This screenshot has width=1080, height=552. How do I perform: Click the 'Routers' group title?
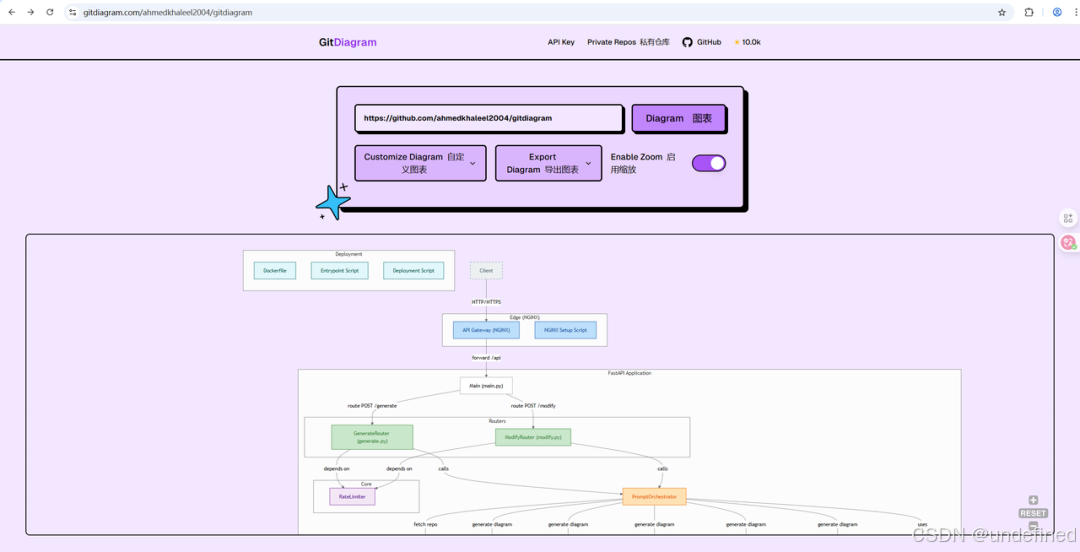pos(497,420)
